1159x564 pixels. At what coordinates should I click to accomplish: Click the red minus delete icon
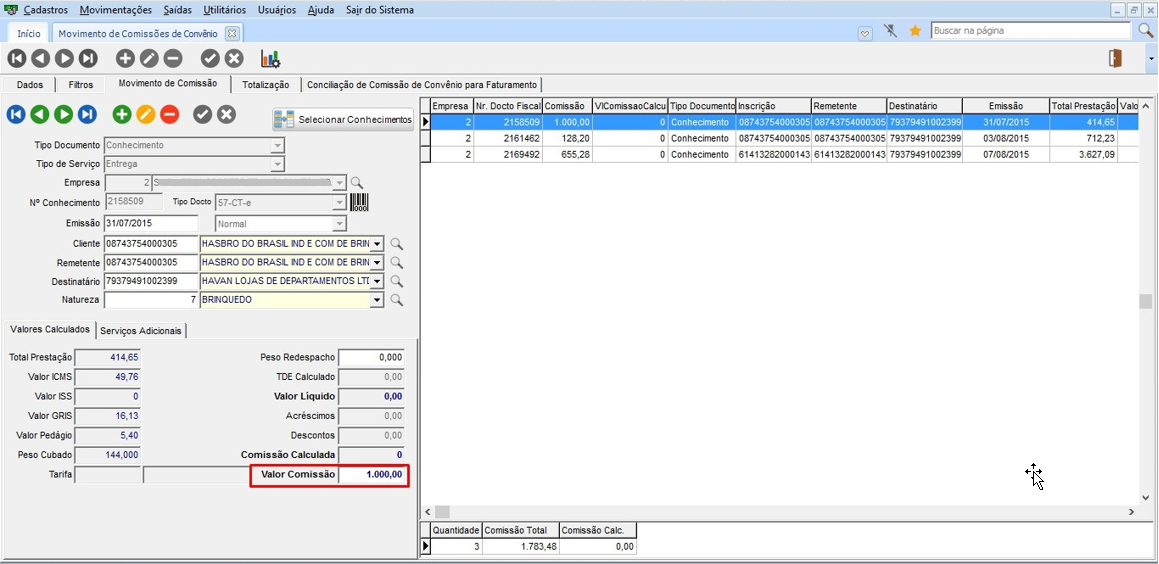[x=170, y=115]
